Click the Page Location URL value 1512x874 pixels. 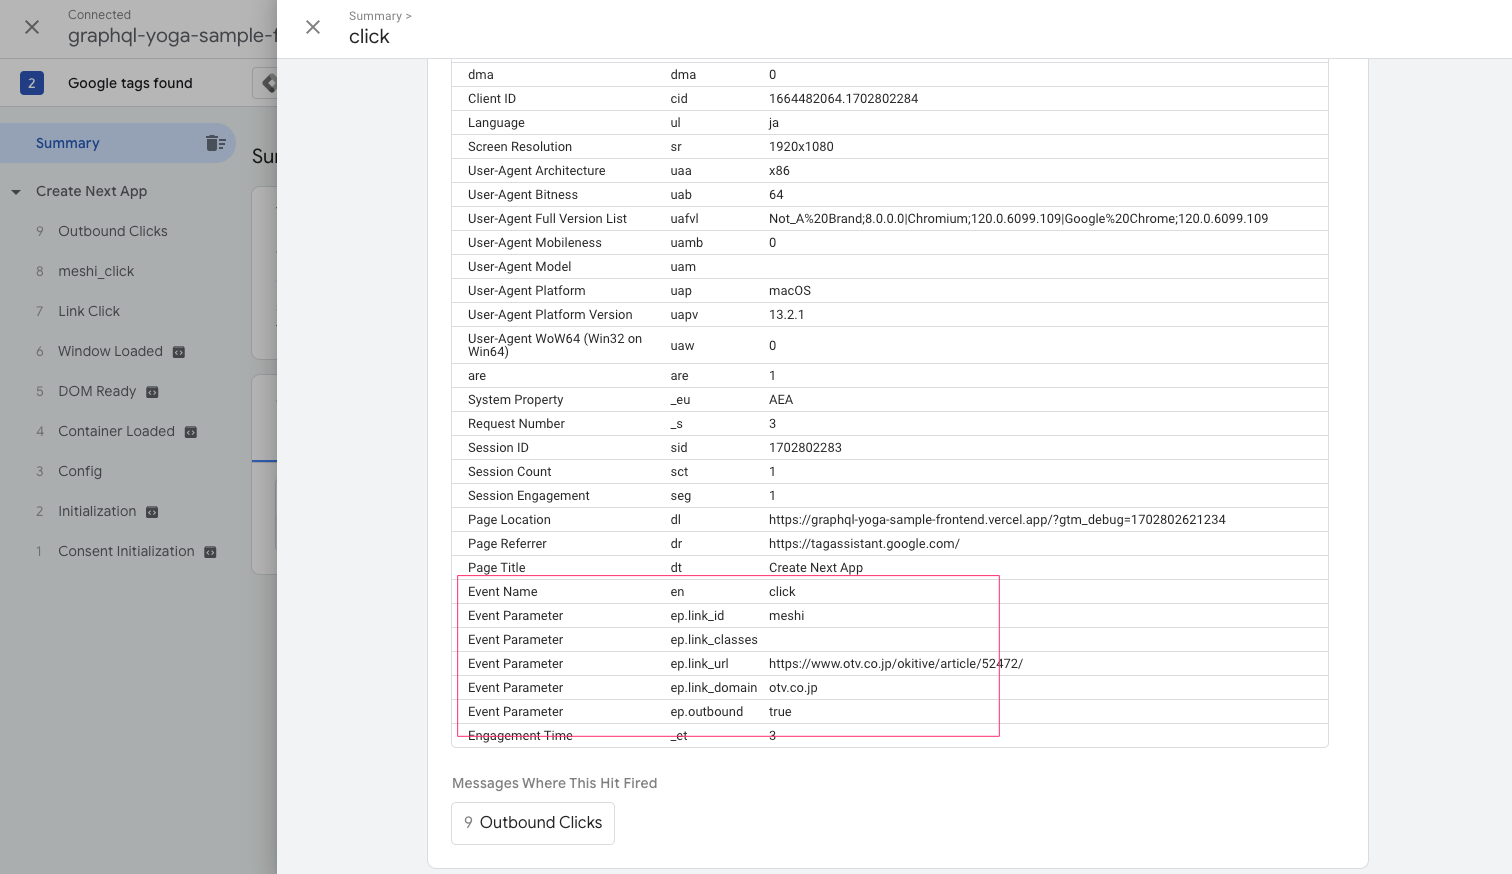[996, 520]
